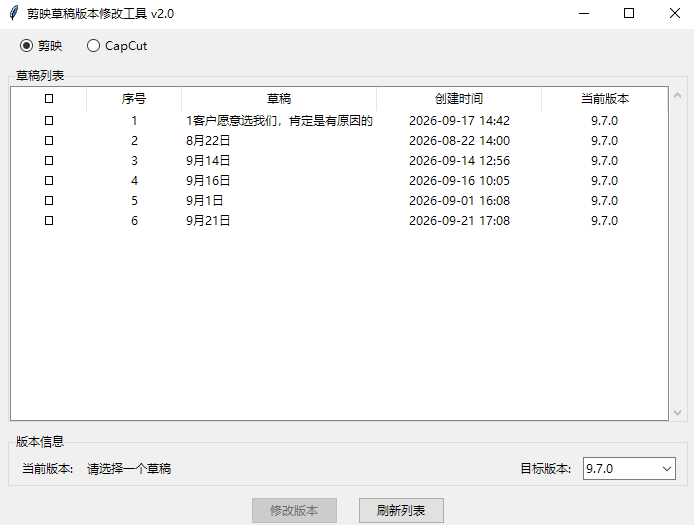Click sequence number 4 in the list

pos(134,180)
